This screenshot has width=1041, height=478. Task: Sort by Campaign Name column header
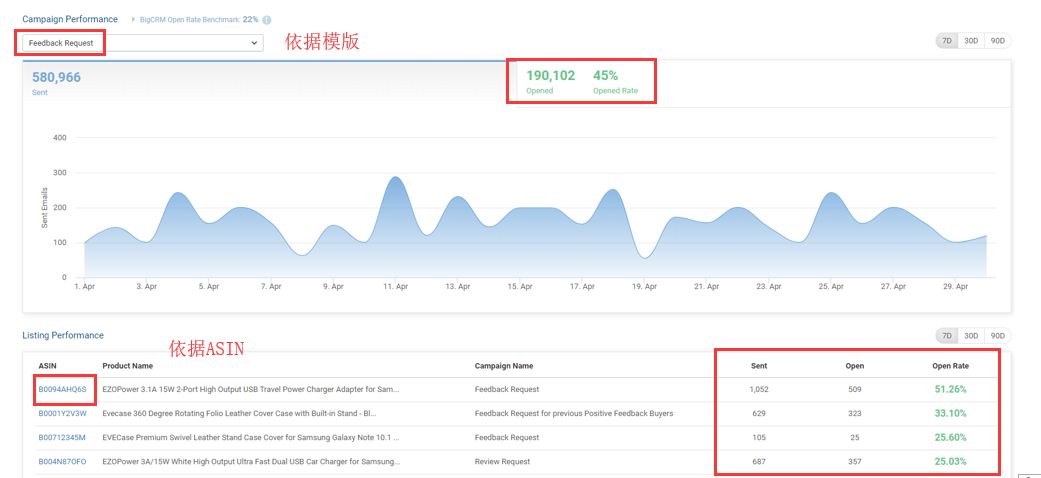pos(504,366)
